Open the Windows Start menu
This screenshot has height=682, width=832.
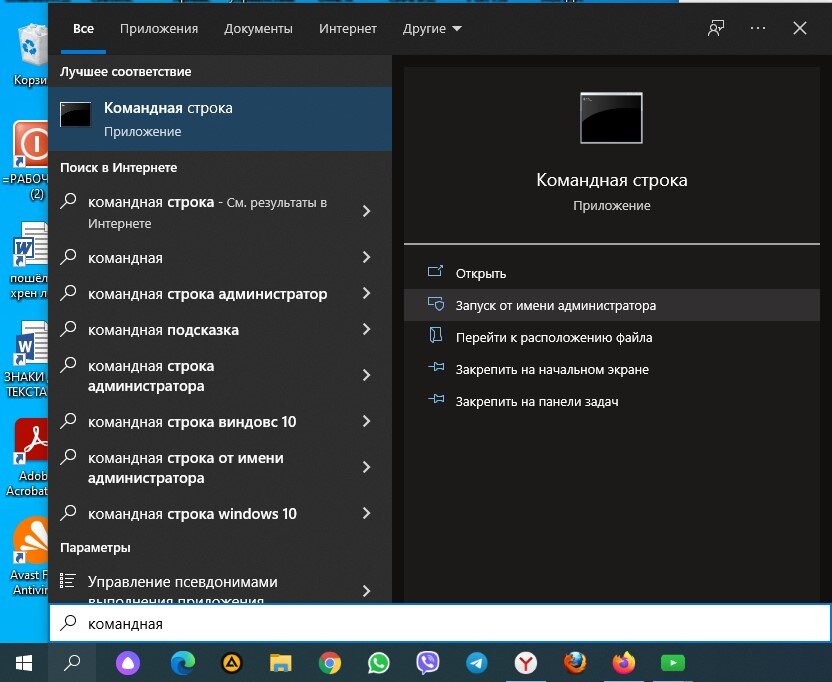click(x=24, y=662)
